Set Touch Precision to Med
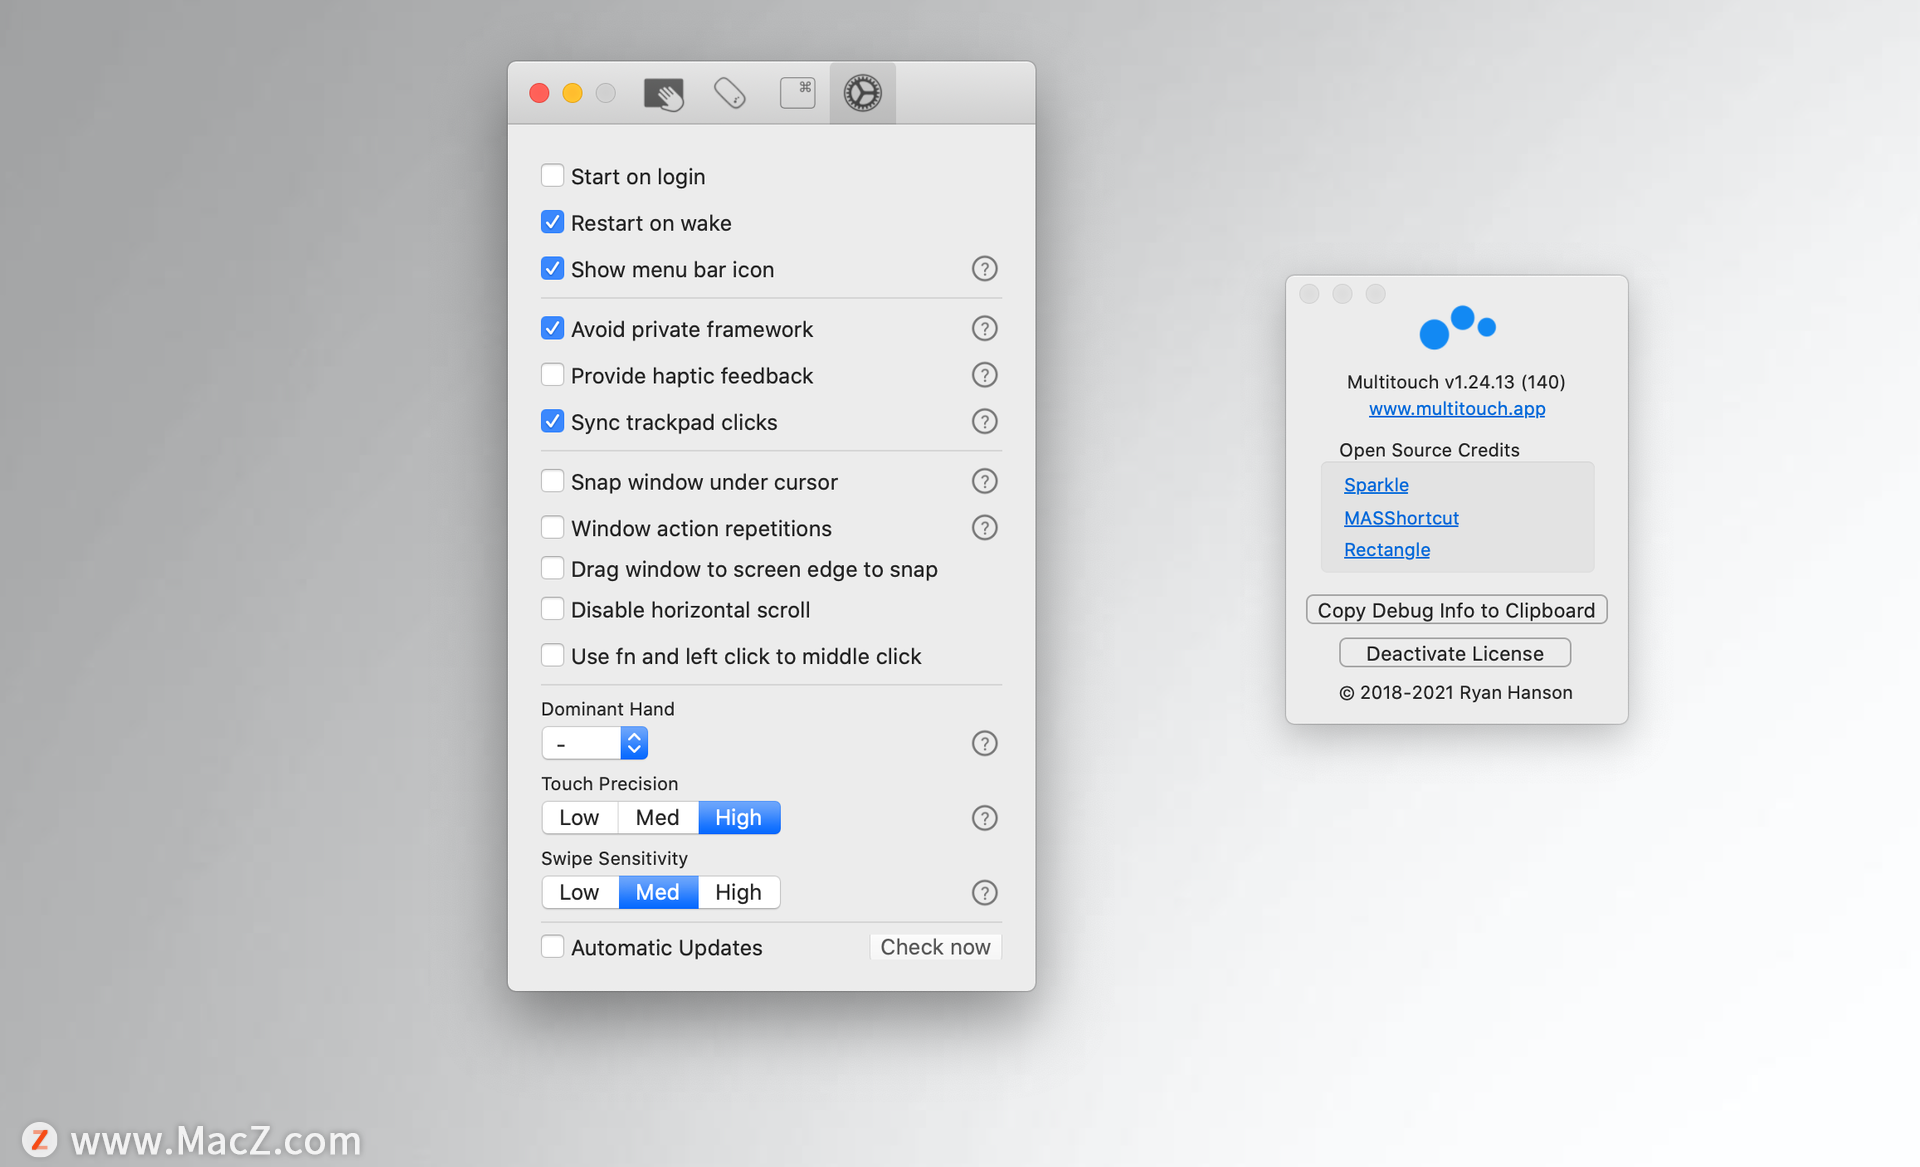The width and height of the screenshot is (1920, 1167). (658, 818)
